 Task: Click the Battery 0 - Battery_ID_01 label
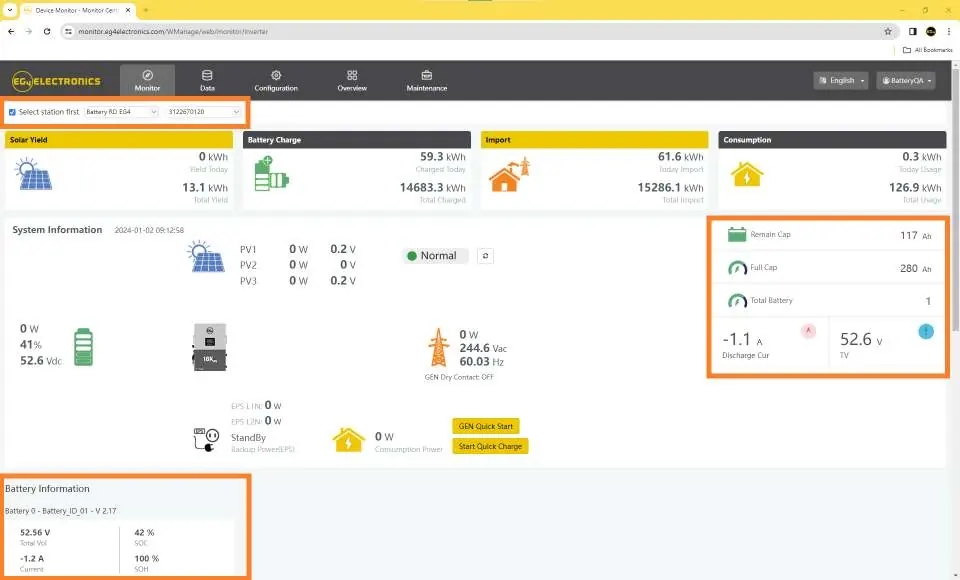coord(61,511)
